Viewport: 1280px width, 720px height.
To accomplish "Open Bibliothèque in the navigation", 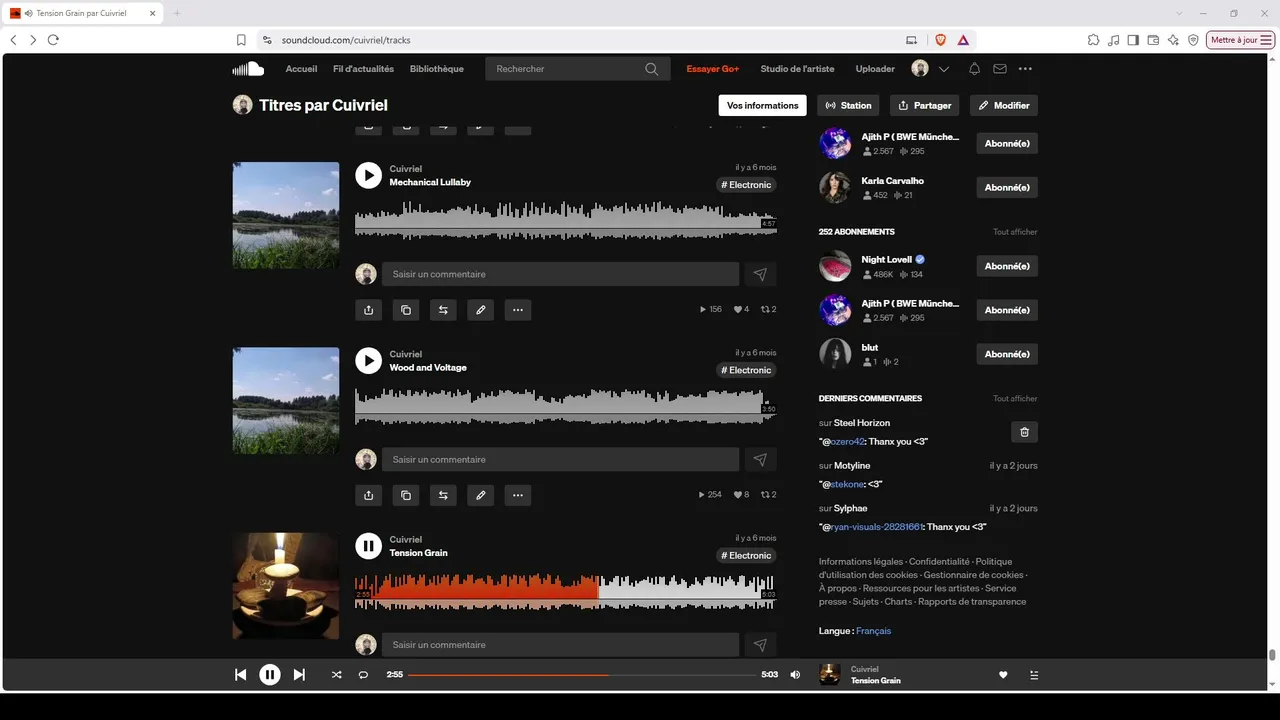I will 437,69.
